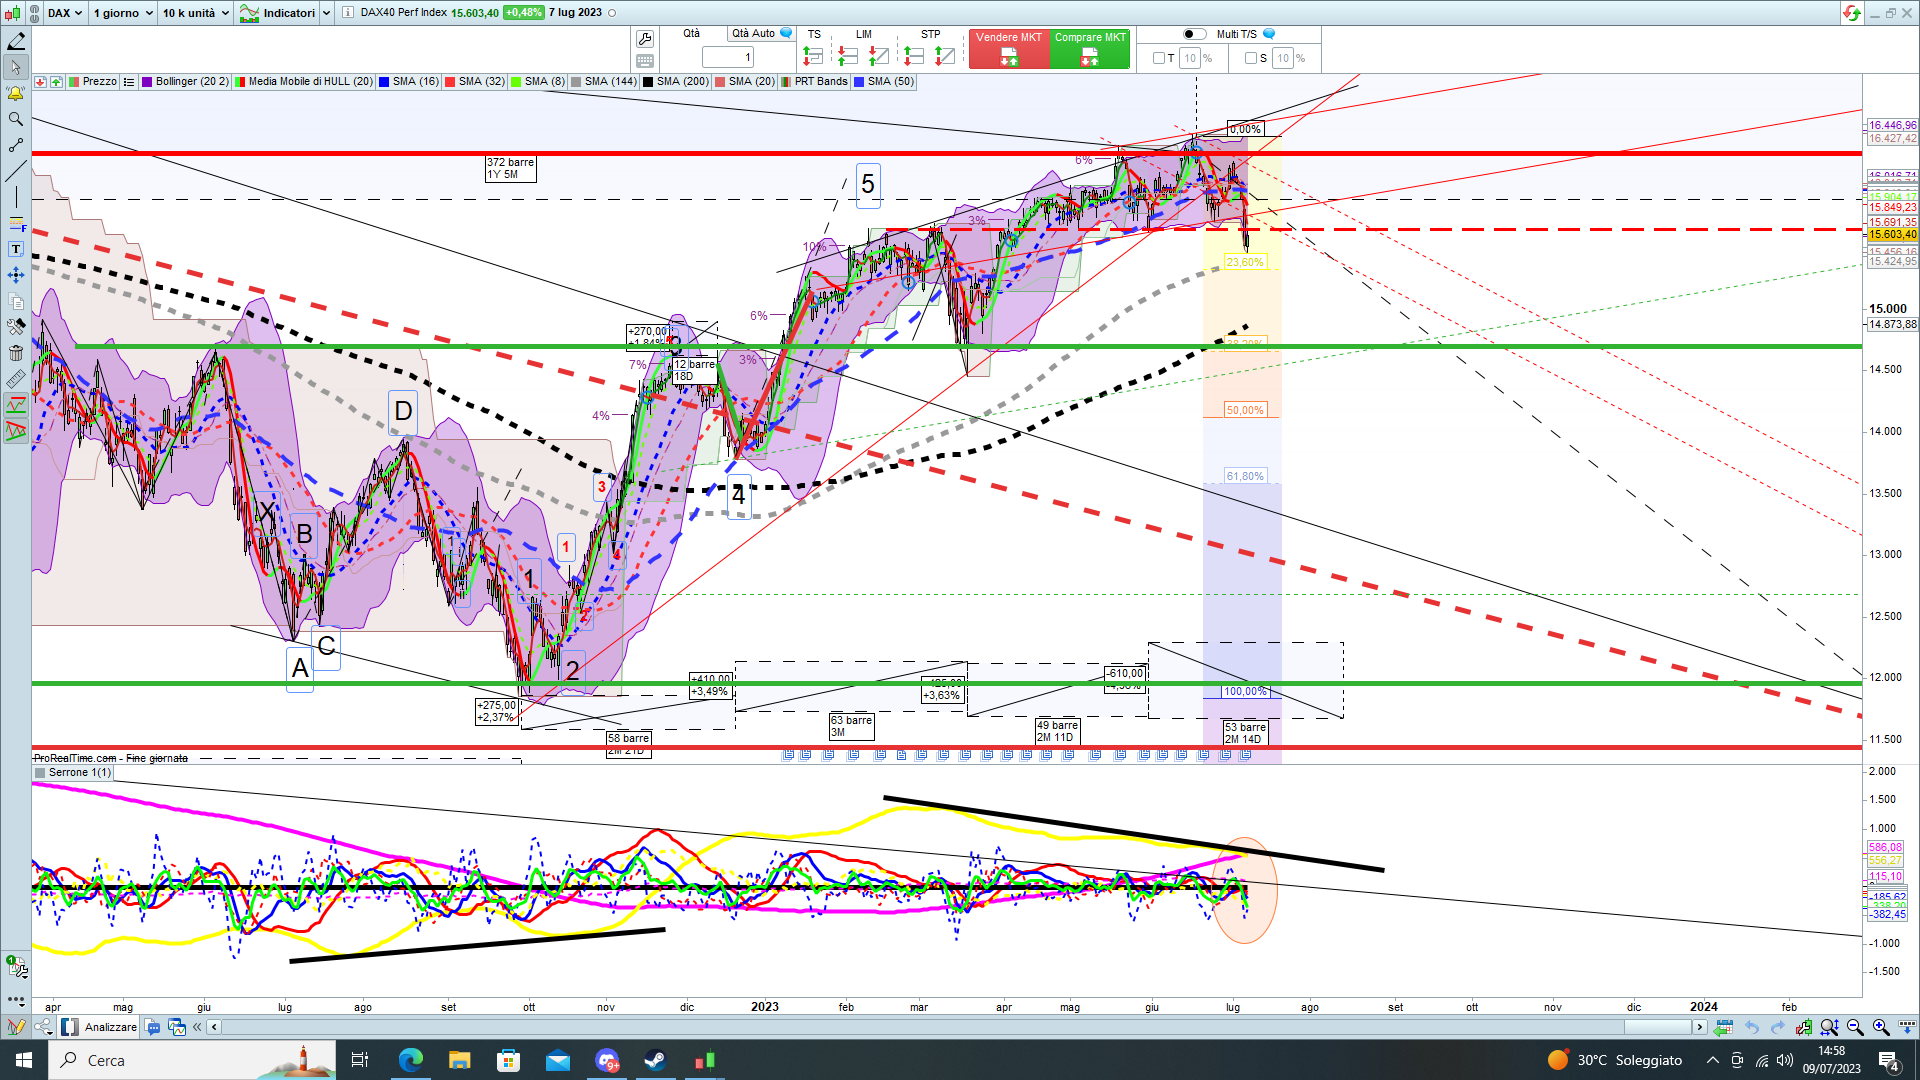Open the chat comments icon

pyautogui.click(x=153, y=1027)
